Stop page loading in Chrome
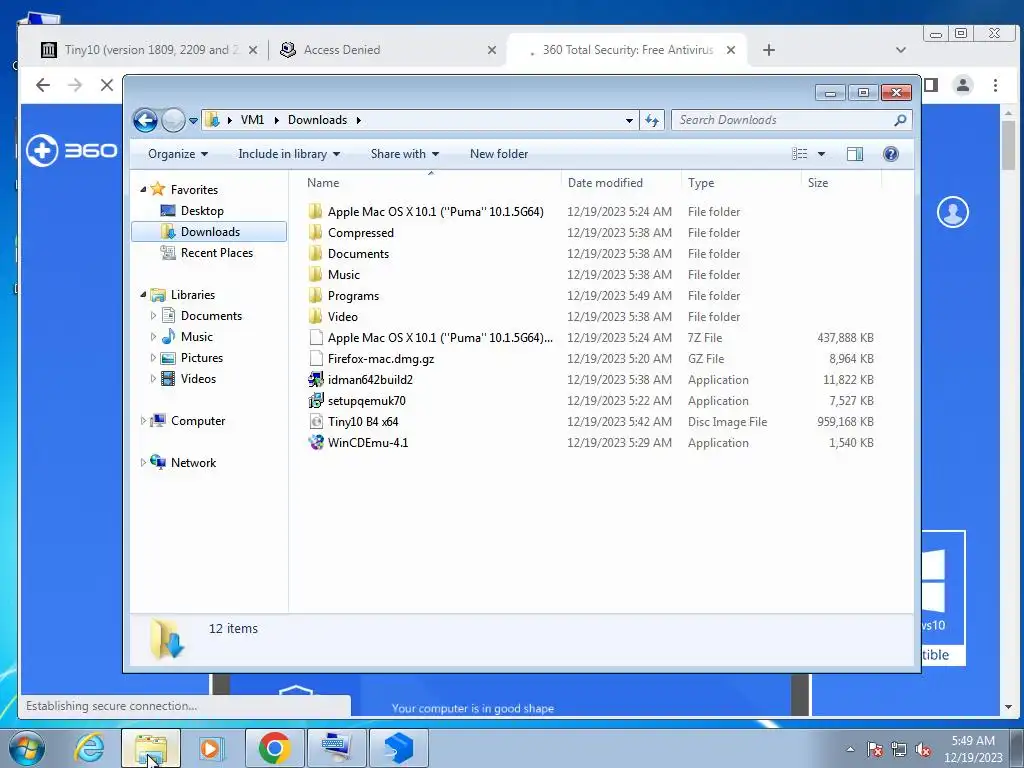The image size is (1024, 768). click(x=107, y=85)
